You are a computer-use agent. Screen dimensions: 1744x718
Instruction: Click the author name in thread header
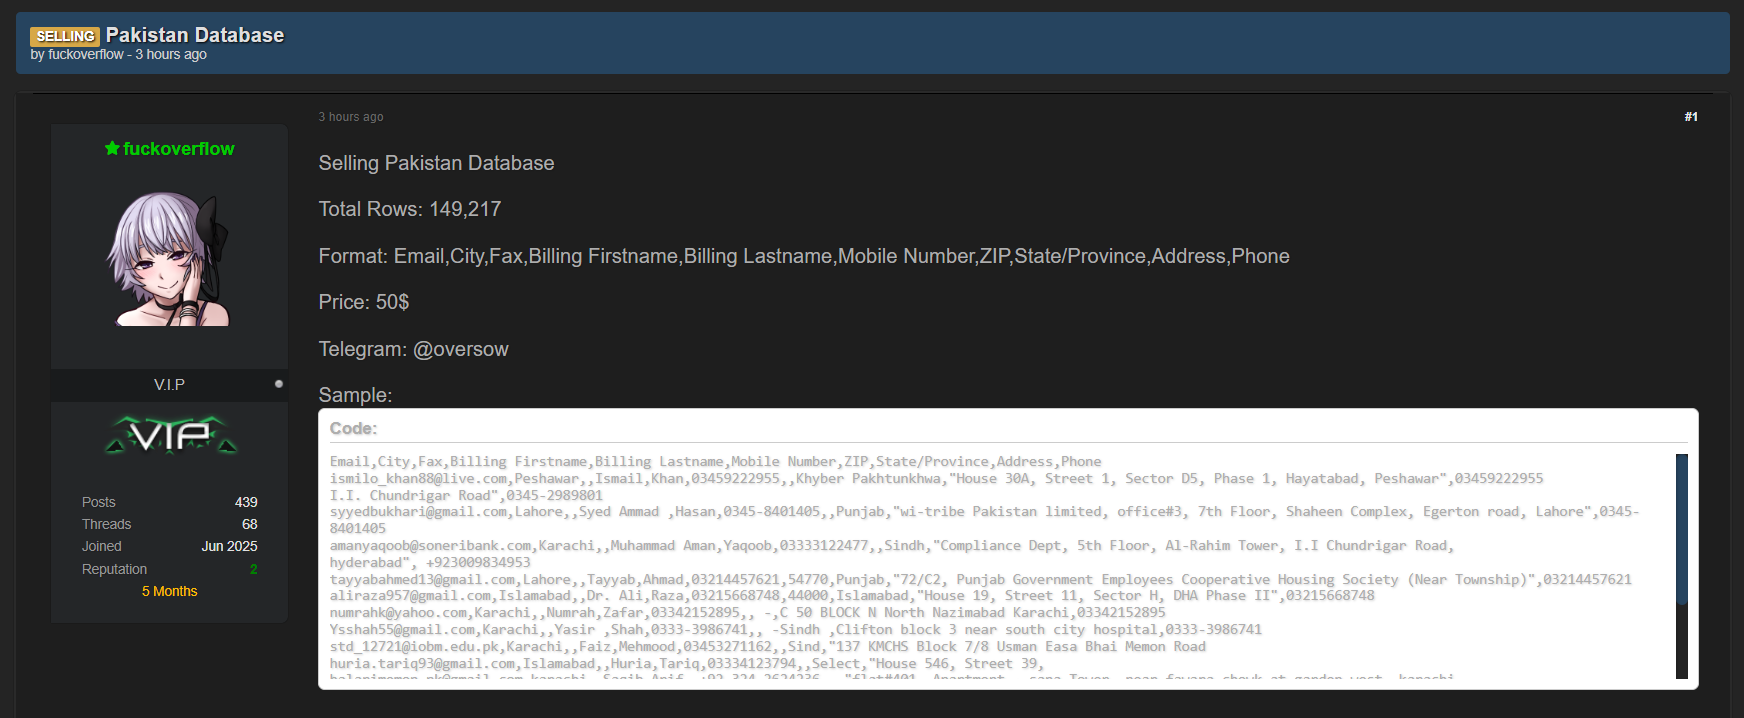click(x=86, y=55)
